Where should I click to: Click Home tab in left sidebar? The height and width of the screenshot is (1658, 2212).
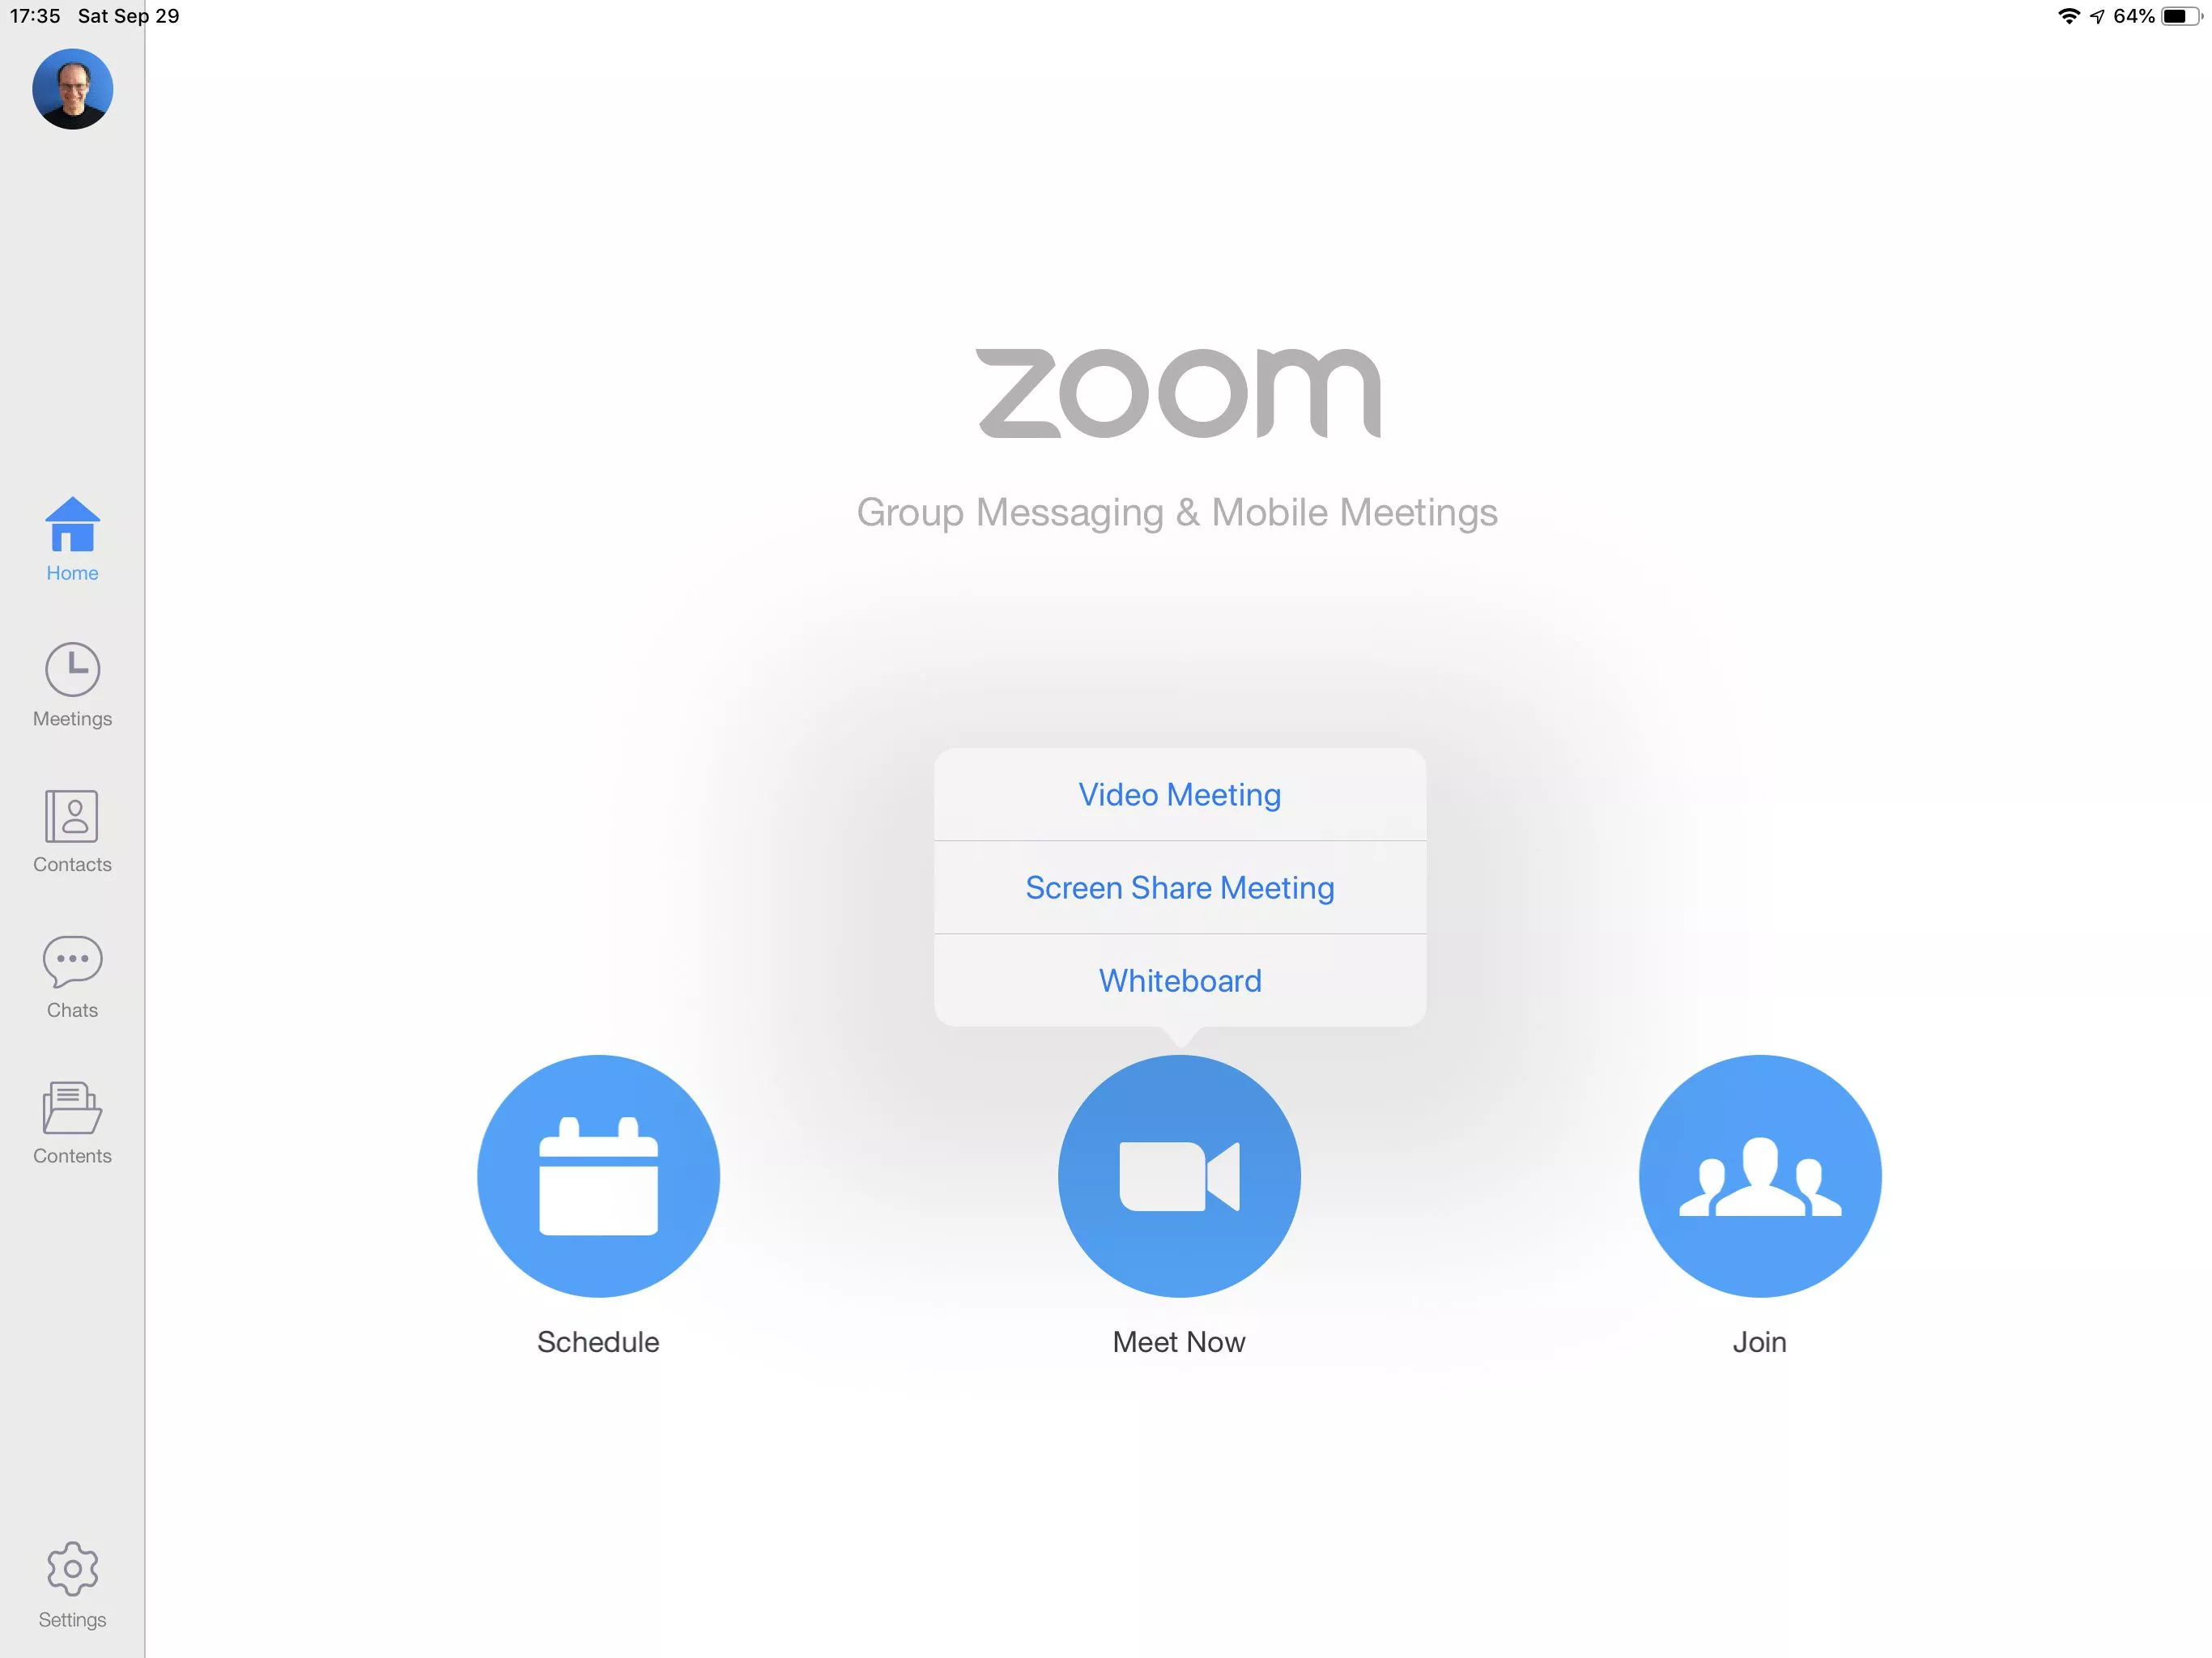click(71, 537)
